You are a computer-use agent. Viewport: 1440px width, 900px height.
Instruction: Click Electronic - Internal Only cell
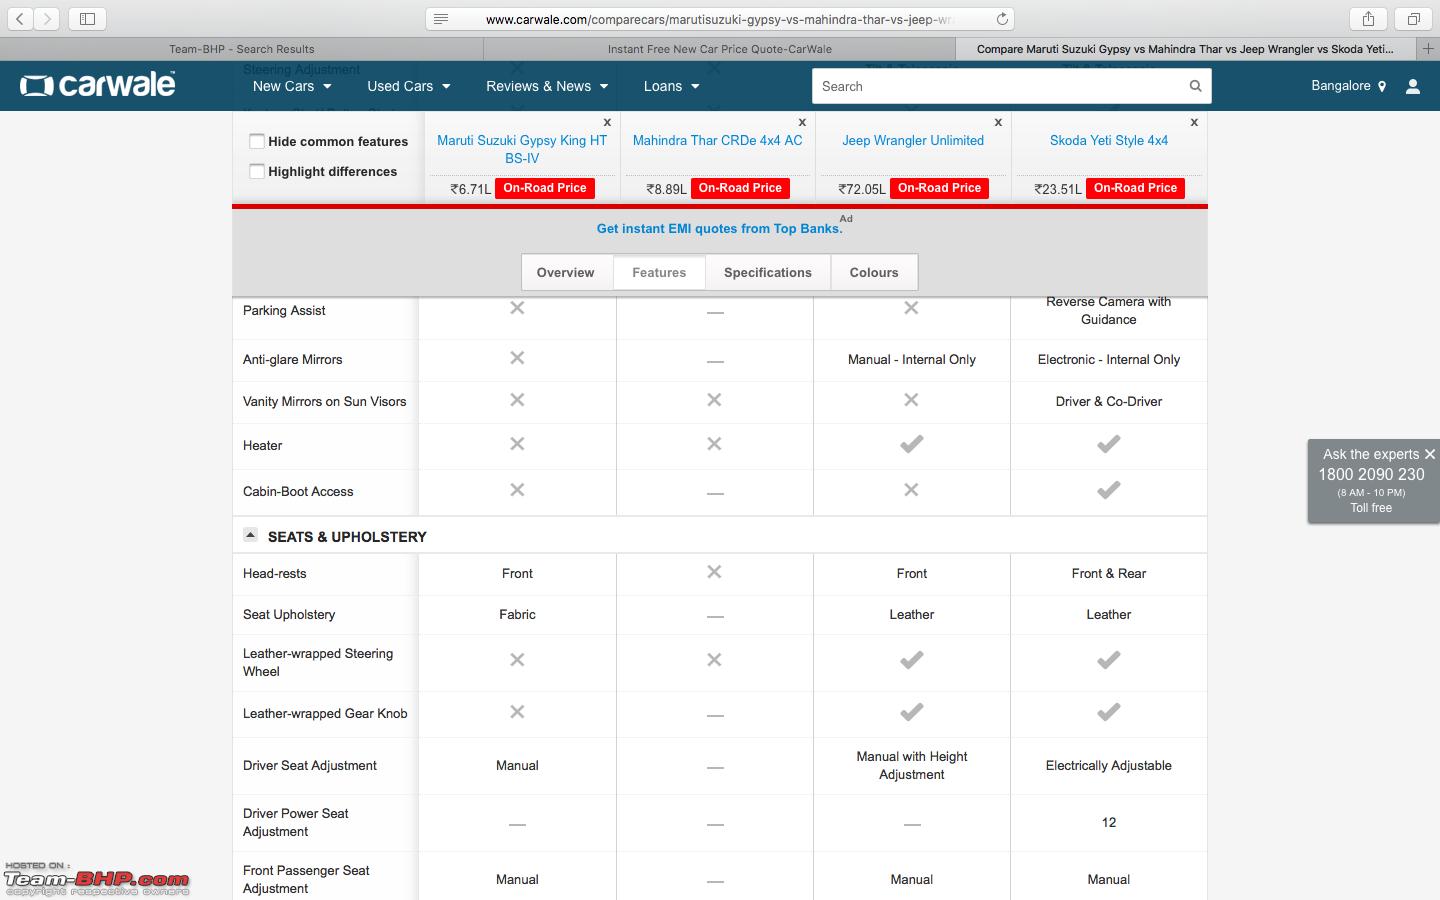pyautogui.click(x=1108, y=360)
